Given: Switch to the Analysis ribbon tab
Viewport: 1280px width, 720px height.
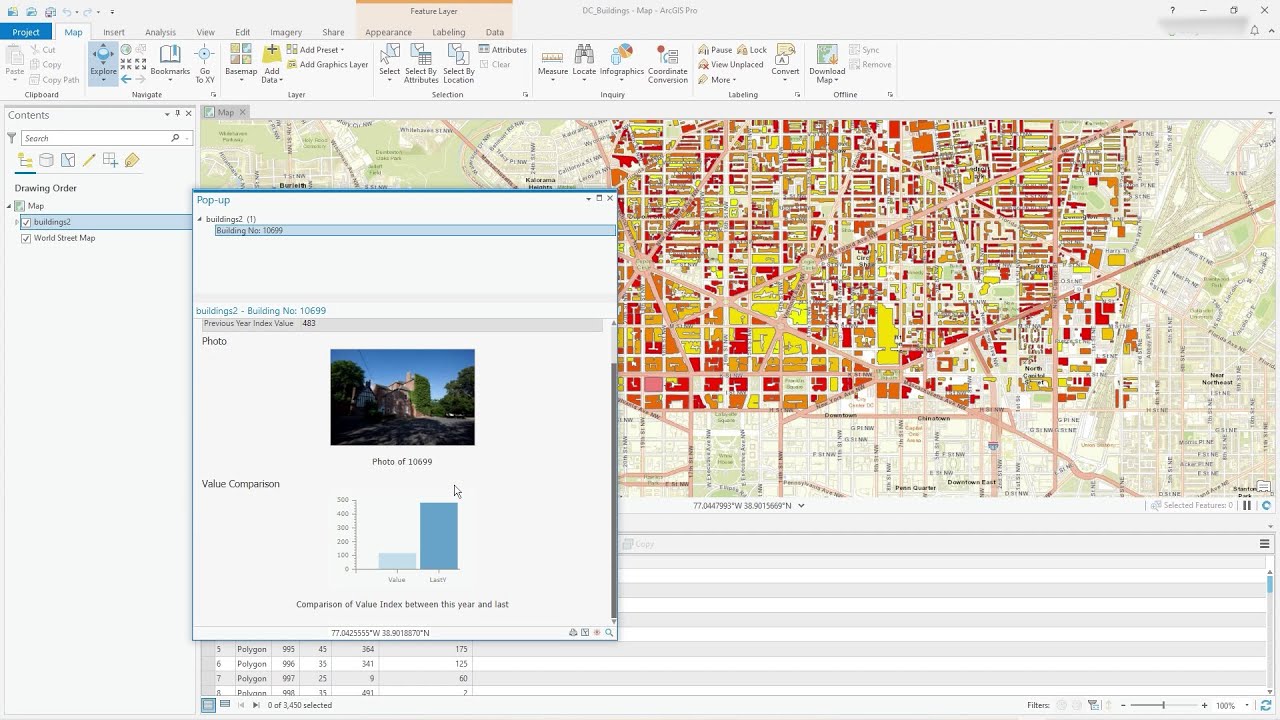Looking at the screenshot, I should point(160,32).
